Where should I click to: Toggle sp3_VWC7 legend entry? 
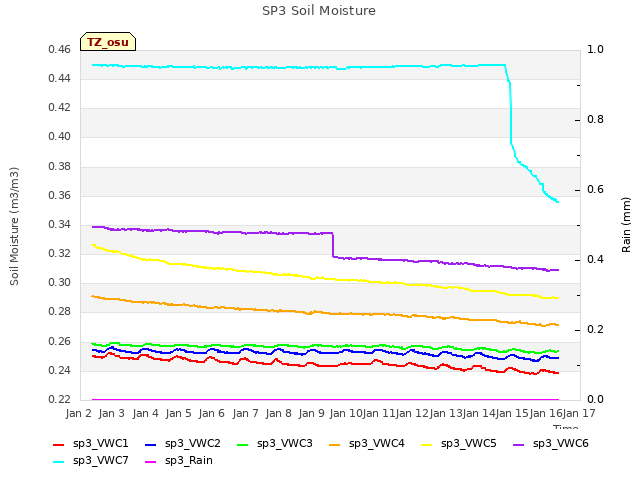pyautogui.click(x=91, y=461)
